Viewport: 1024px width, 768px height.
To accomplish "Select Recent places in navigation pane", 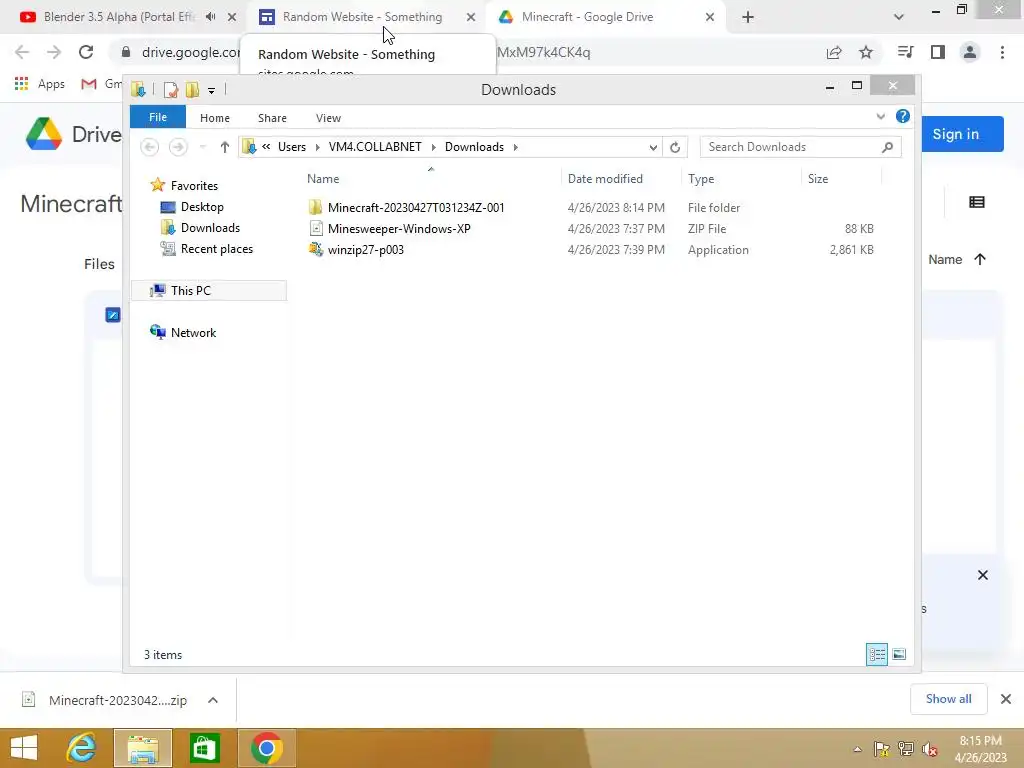I will click(x=217, y=248).
